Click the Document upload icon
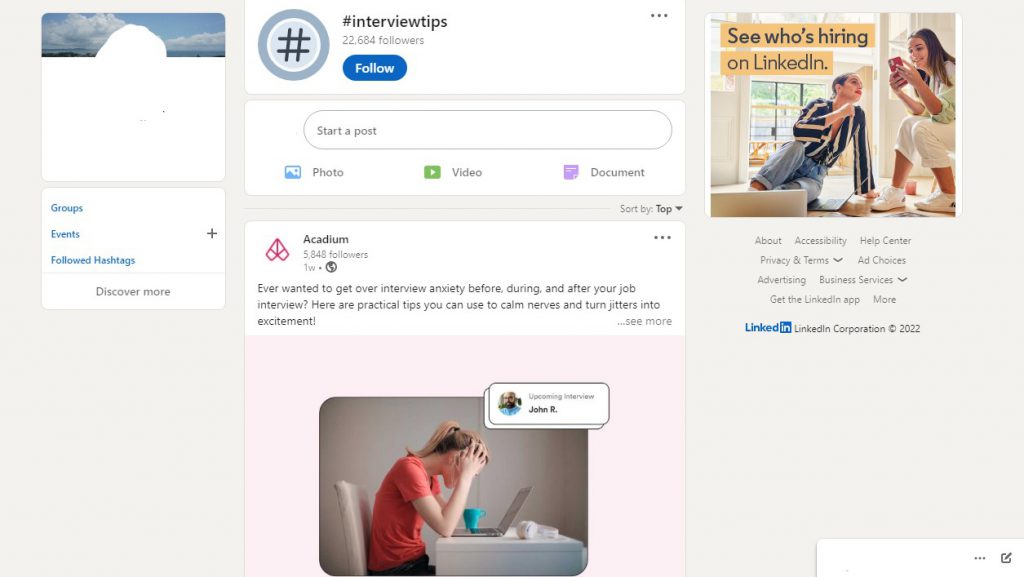This screenshot has height=577, width=1024. [571, 172]
